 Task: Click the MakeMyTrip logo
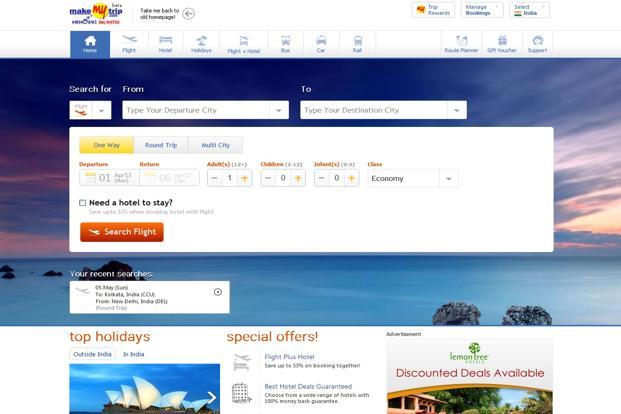pos(95,13)
